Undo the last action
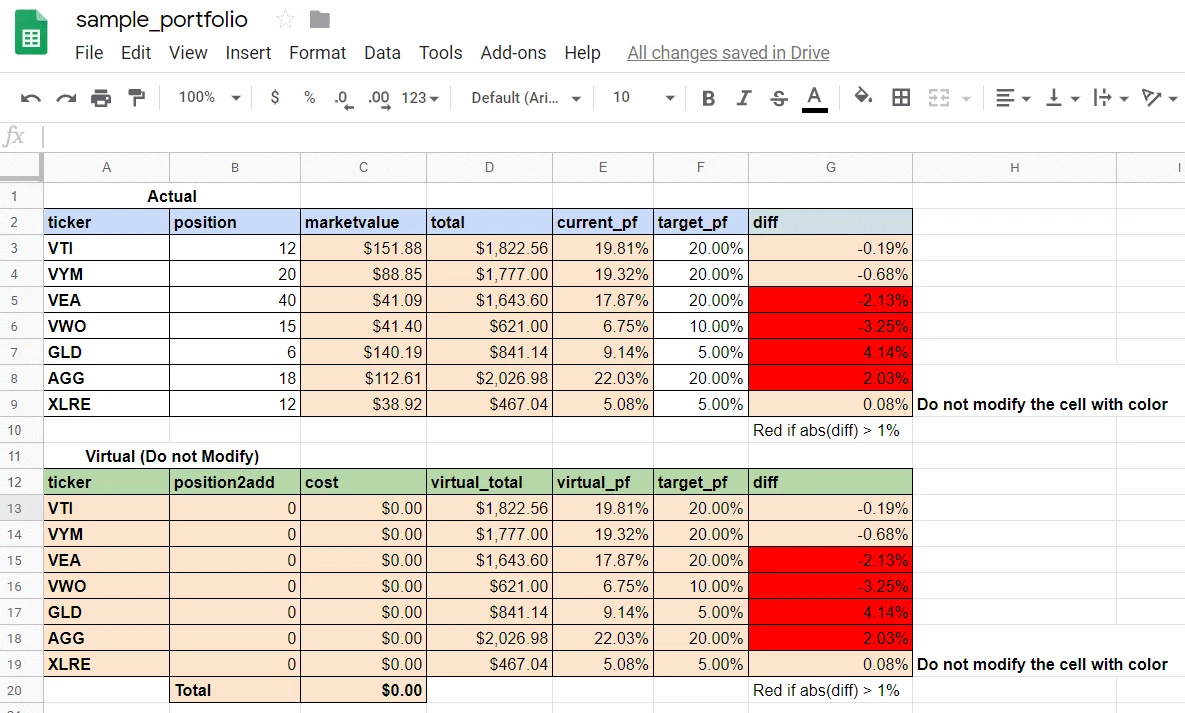The image size is (1185, 713). [x=31, y=98]
